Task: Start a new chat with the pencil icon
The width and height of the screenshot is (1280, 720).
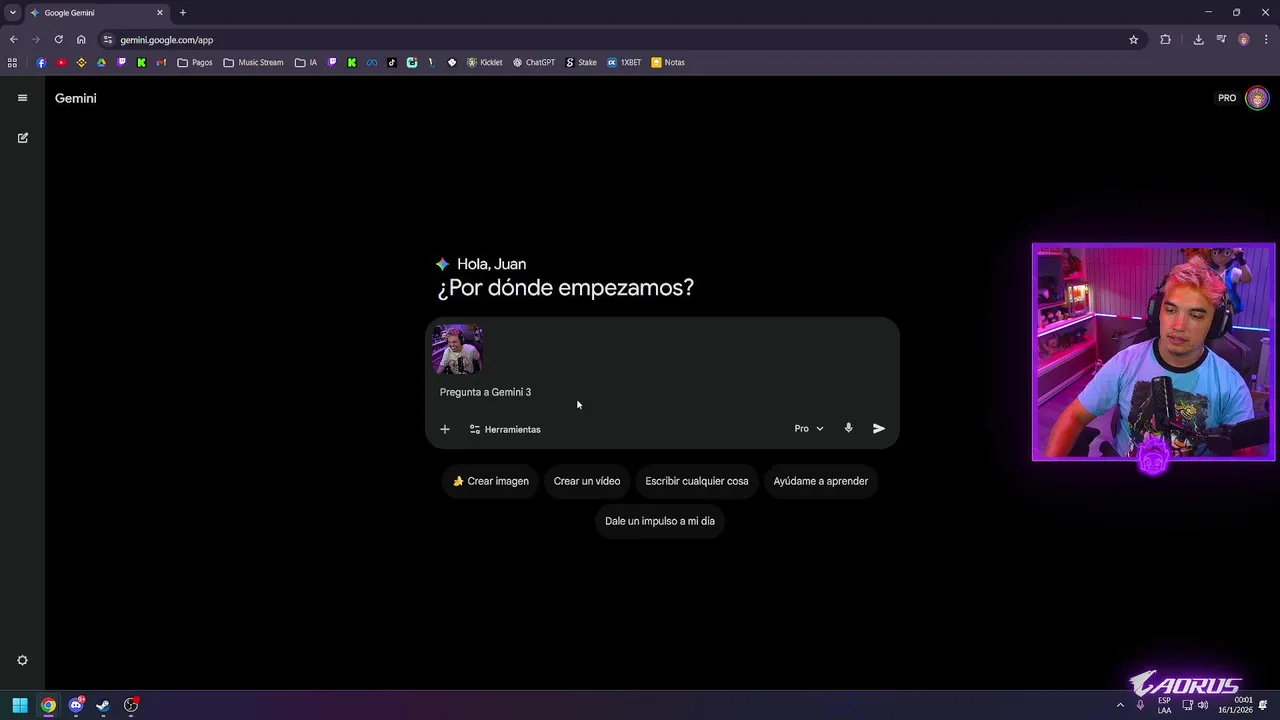Action: pos(22,138)
